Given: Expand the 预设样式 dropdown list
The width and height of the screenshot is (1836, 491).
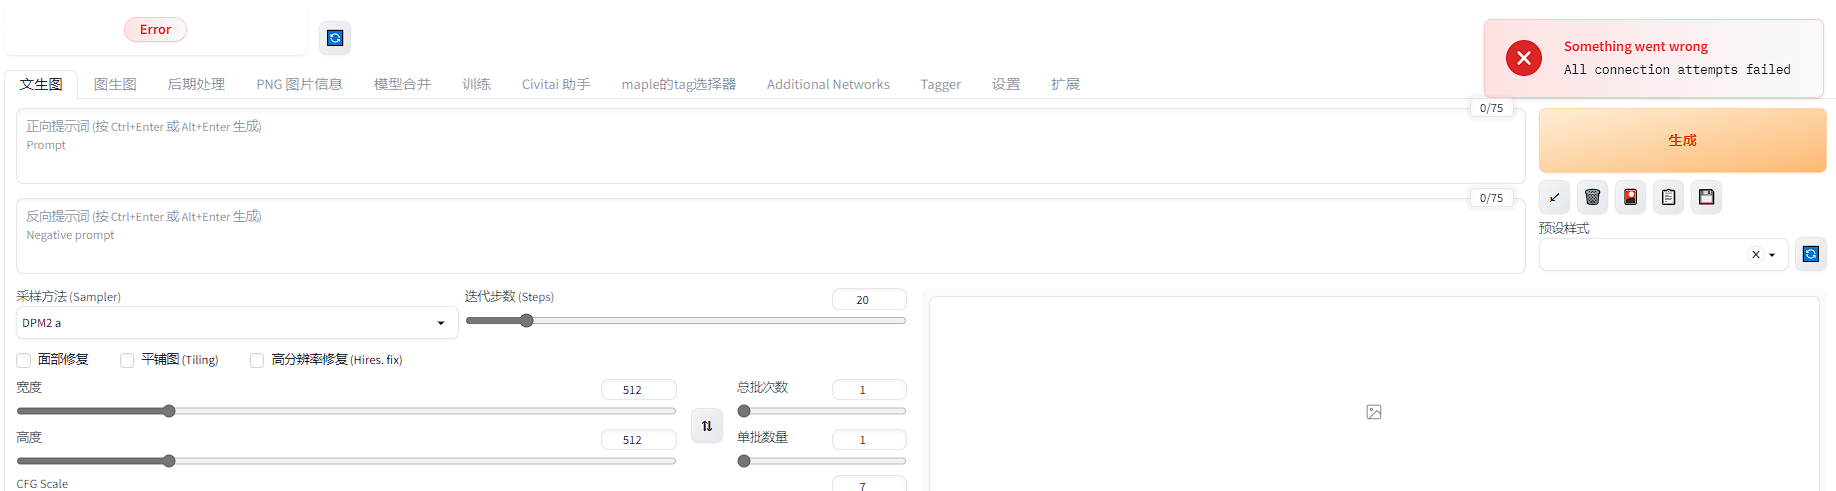Looking at the screenshot, I should 1772,255.
